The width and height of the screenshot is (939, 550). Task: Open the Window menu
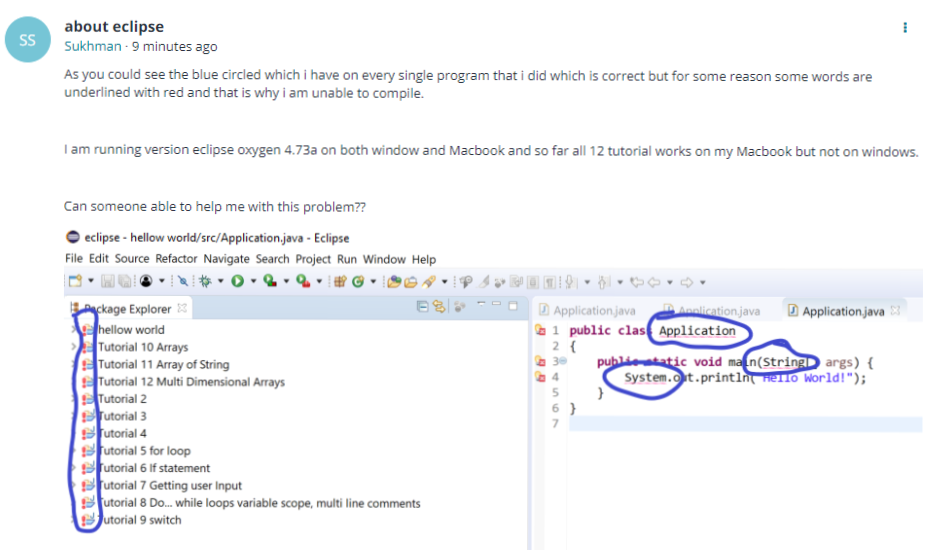point(384,259)
